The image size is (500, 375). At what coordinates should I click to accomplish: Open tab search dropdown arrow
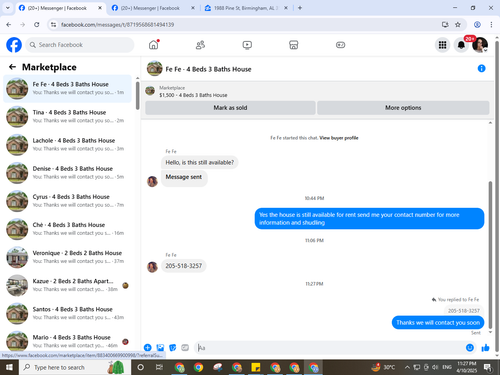click(x=8, y=8)
